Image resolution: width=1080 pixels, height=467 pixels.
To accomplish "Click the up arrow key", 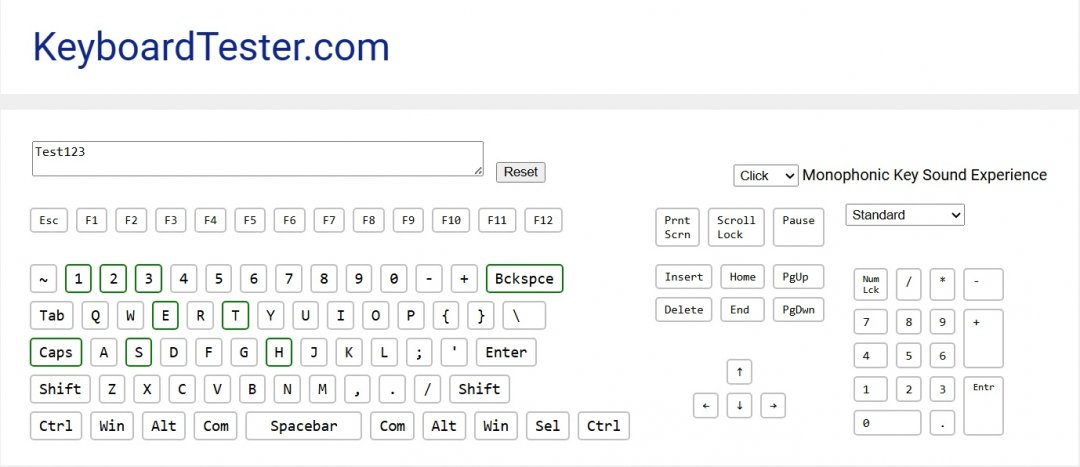I will [x=739, y=373].
